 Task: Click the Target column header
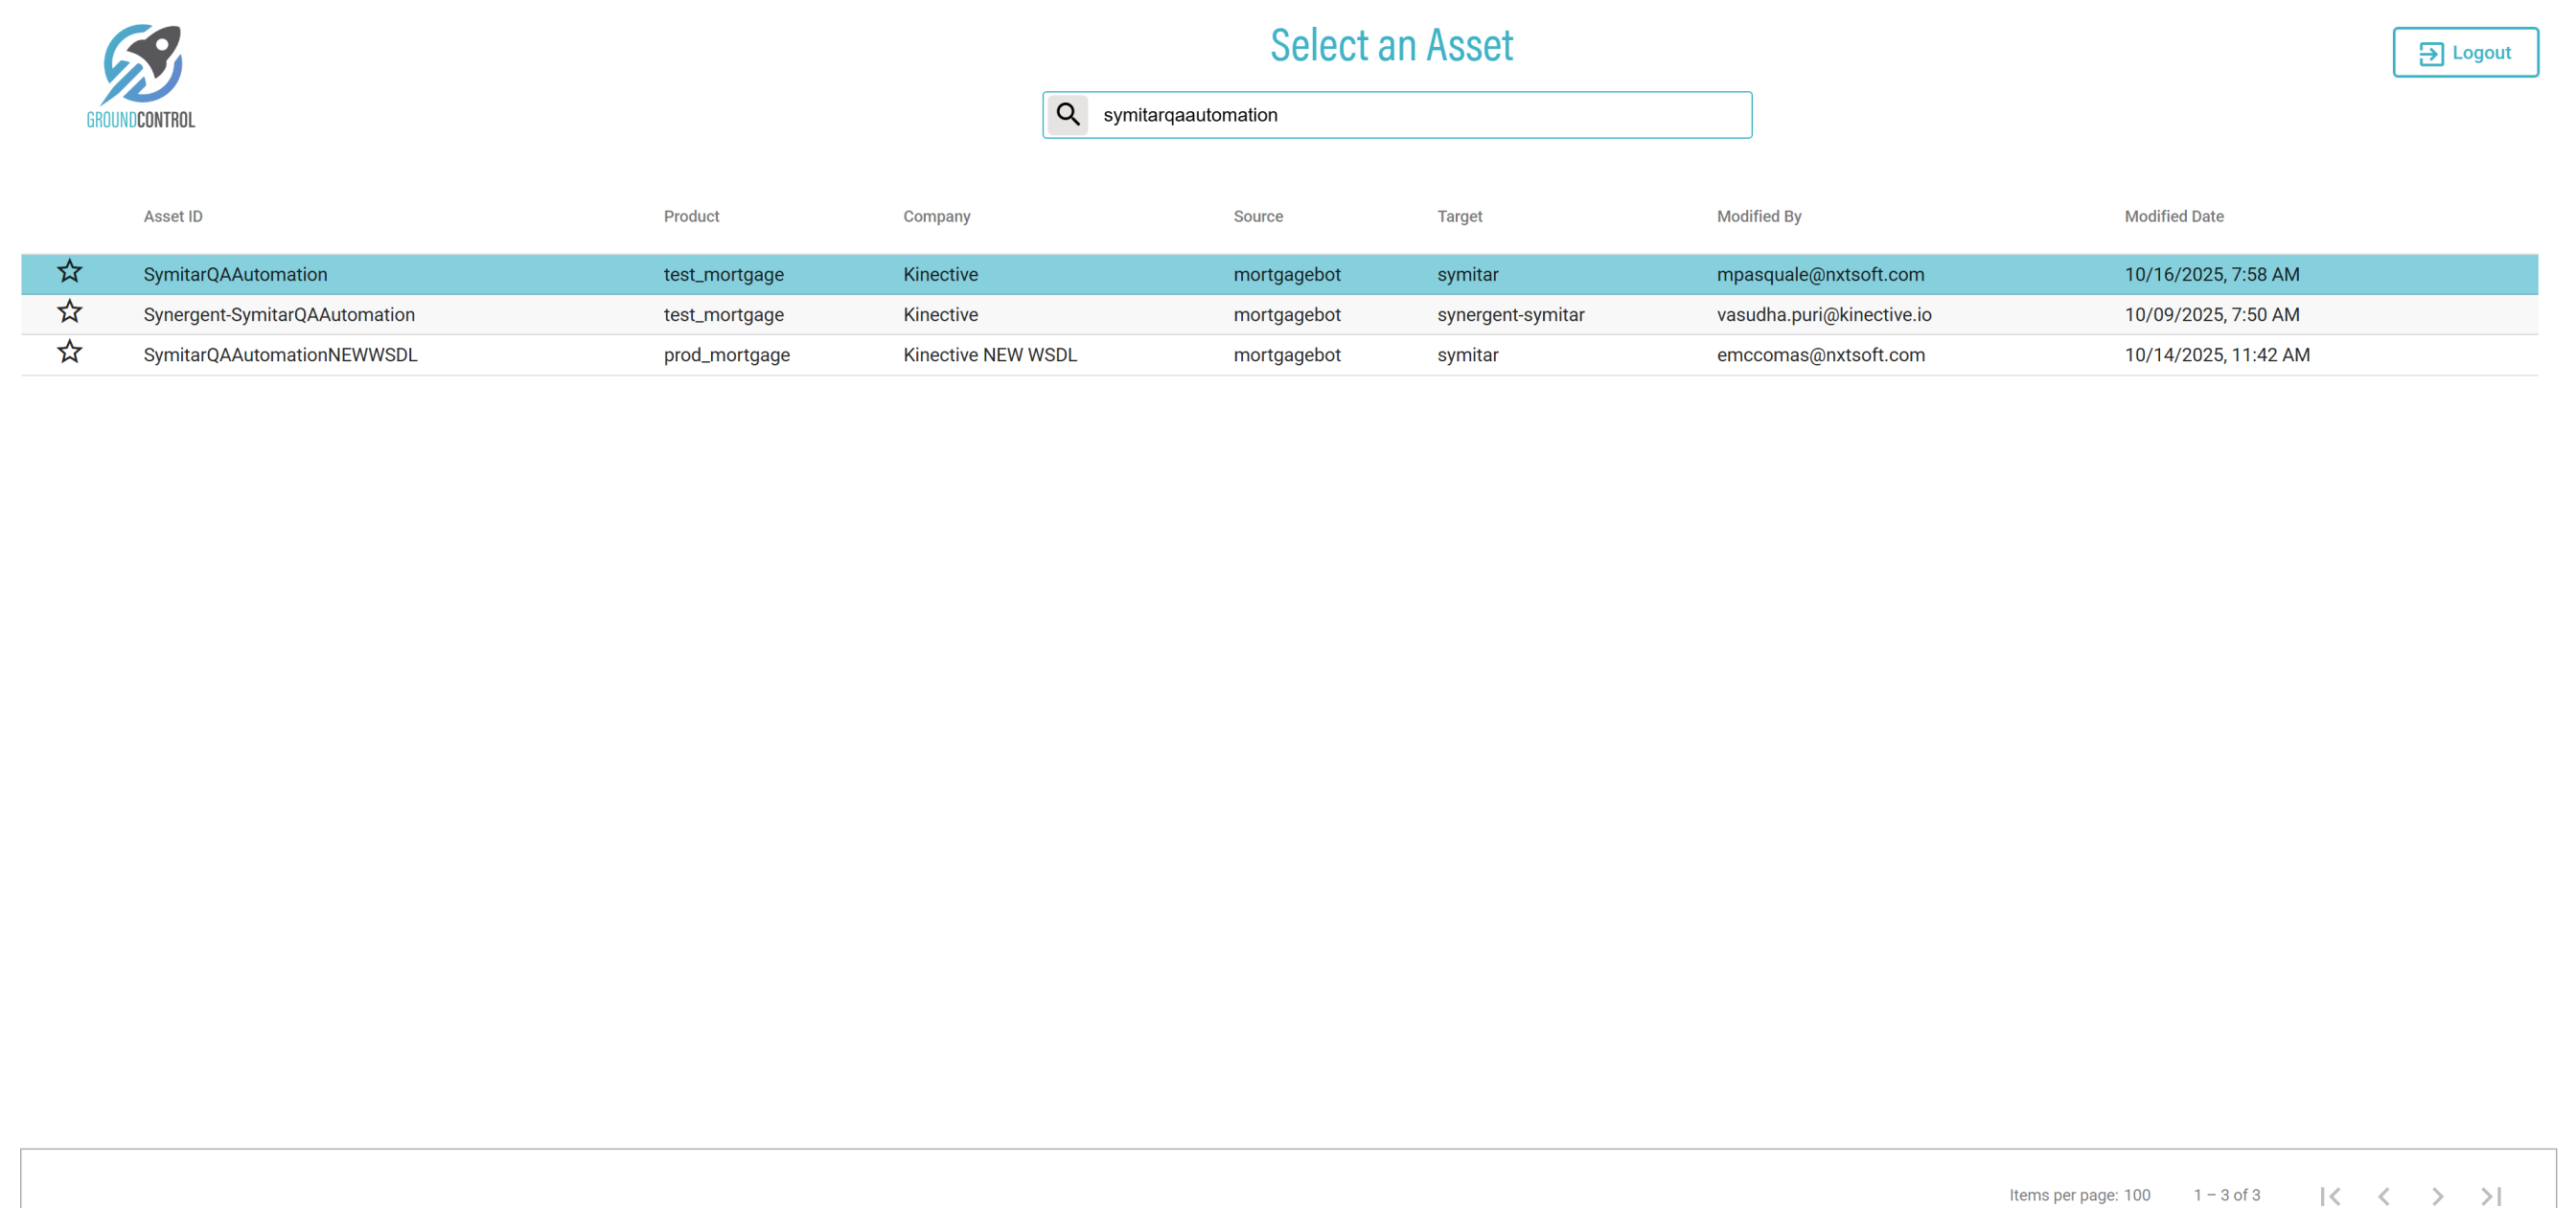point(1459,216)
